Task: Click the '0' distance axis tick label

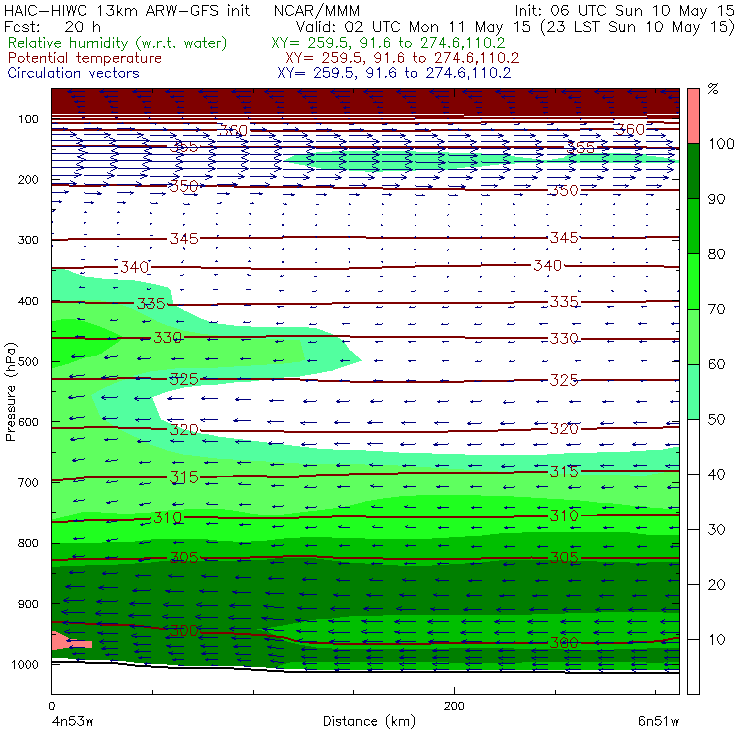Action: coord(52,706)
